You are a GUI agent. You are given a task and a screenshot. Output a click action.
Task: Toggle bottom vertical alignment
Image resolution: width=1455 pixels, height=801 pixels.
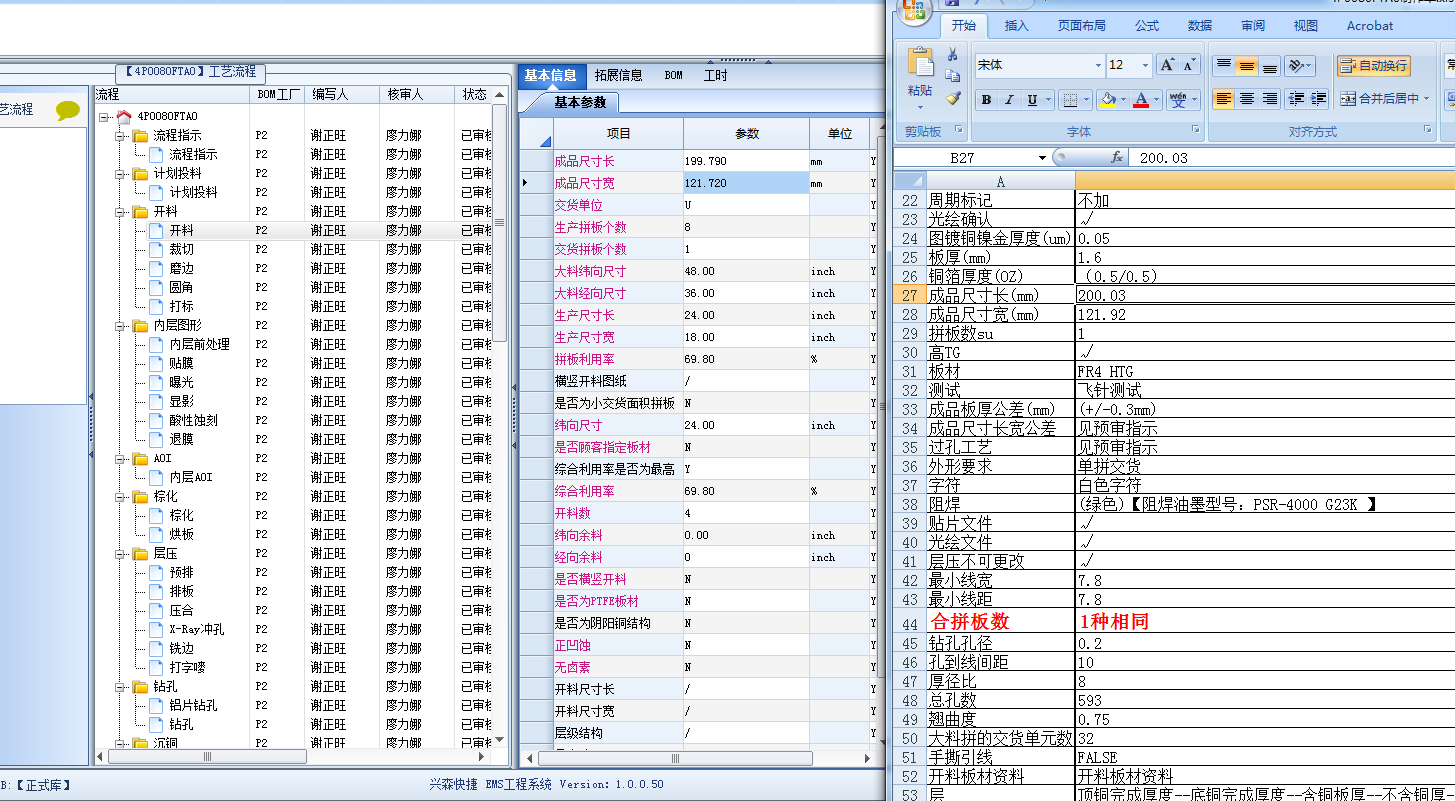pyautogui.click(x=1269, y=65)
